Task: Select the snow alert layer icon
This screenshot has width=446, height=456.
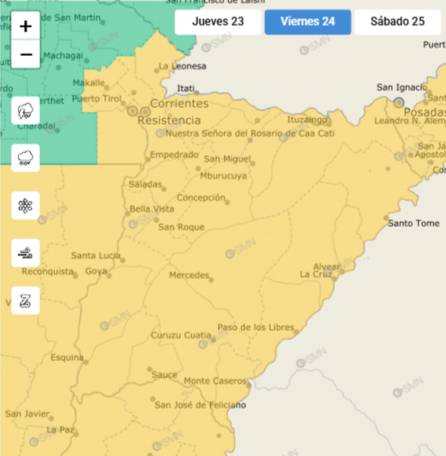Action: click(x=25, y=206)
